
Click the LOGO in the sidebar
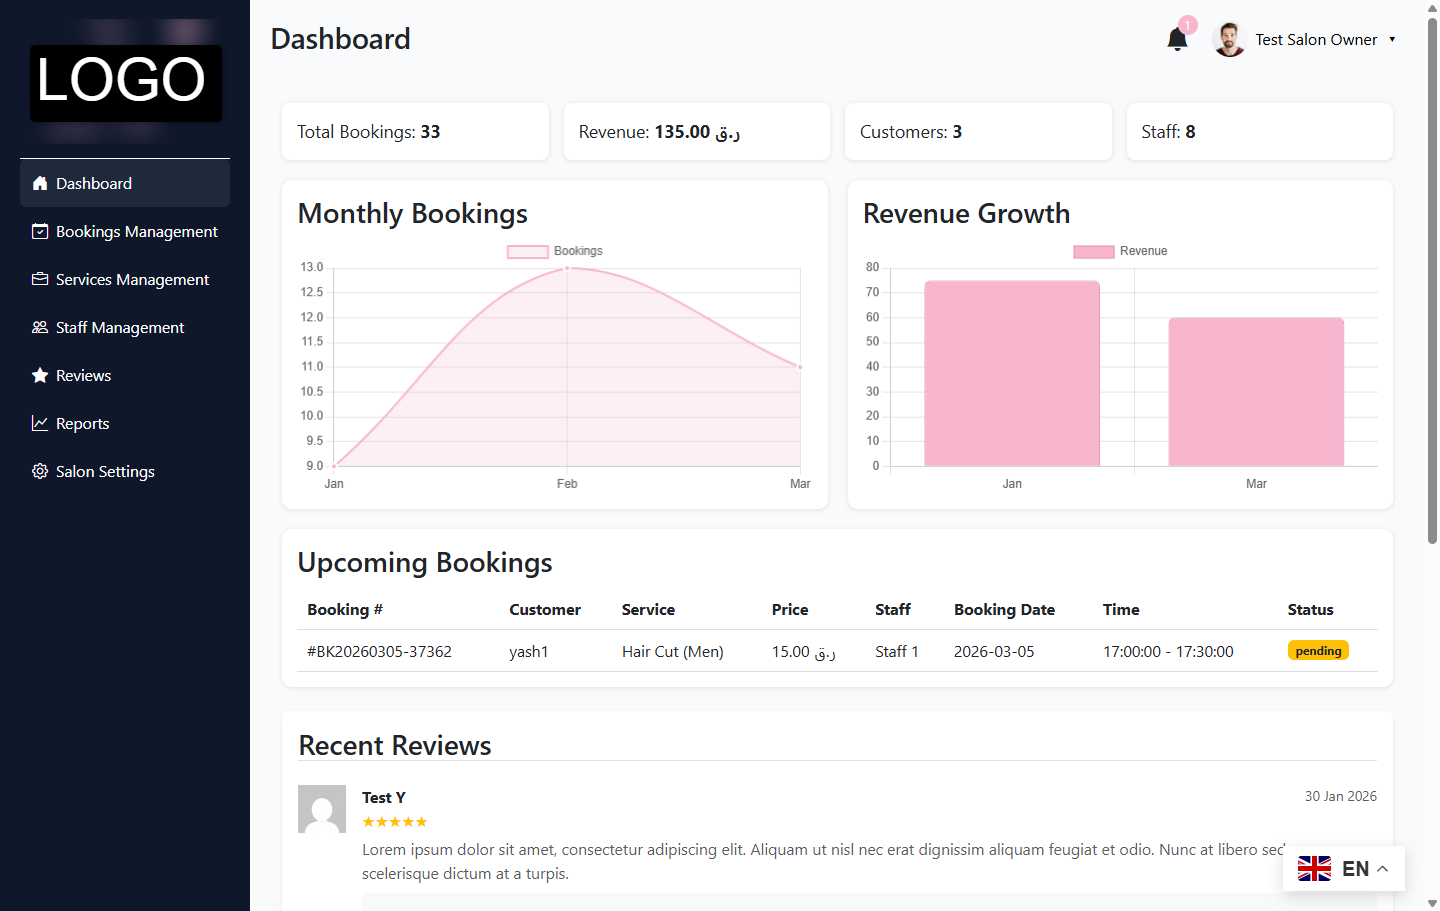coord(125,80)
